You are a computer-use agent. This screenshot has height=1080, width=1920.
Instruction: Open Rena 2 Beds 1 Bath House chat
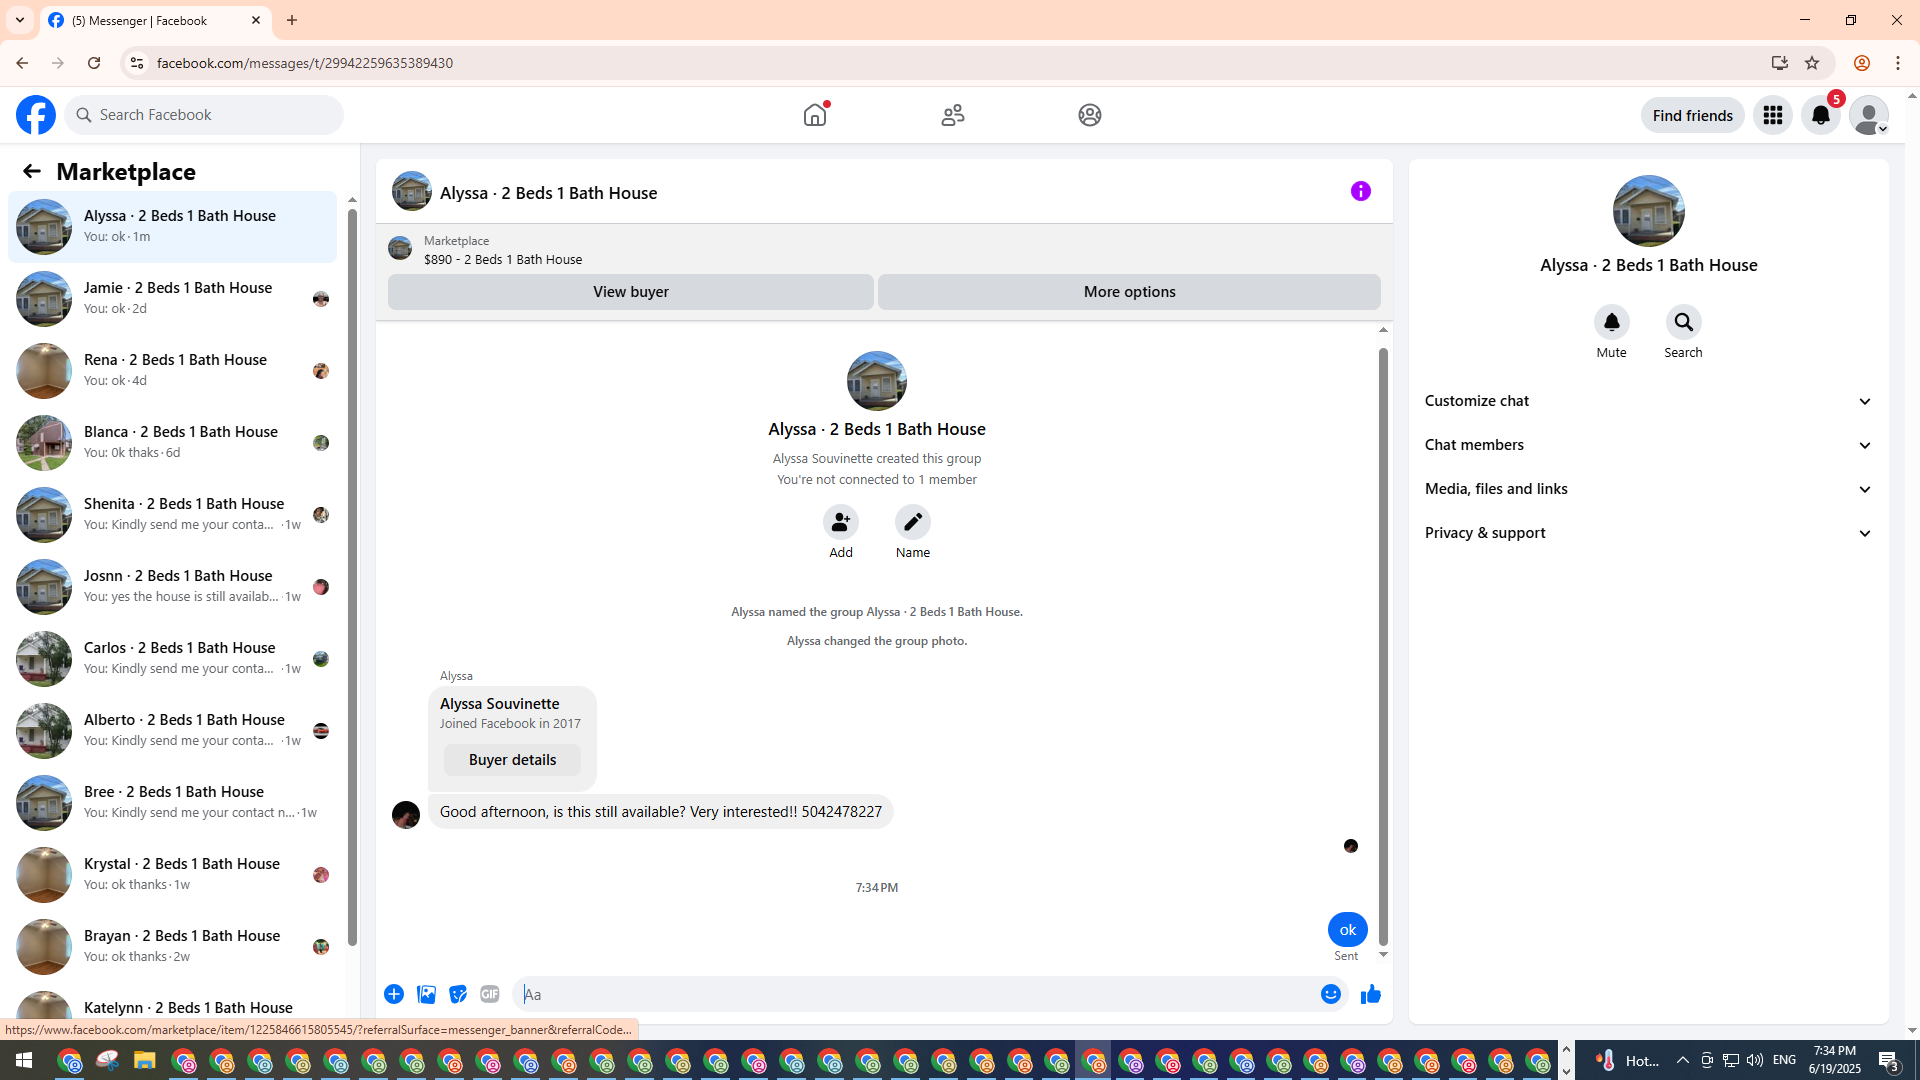(x=173, y=370)
